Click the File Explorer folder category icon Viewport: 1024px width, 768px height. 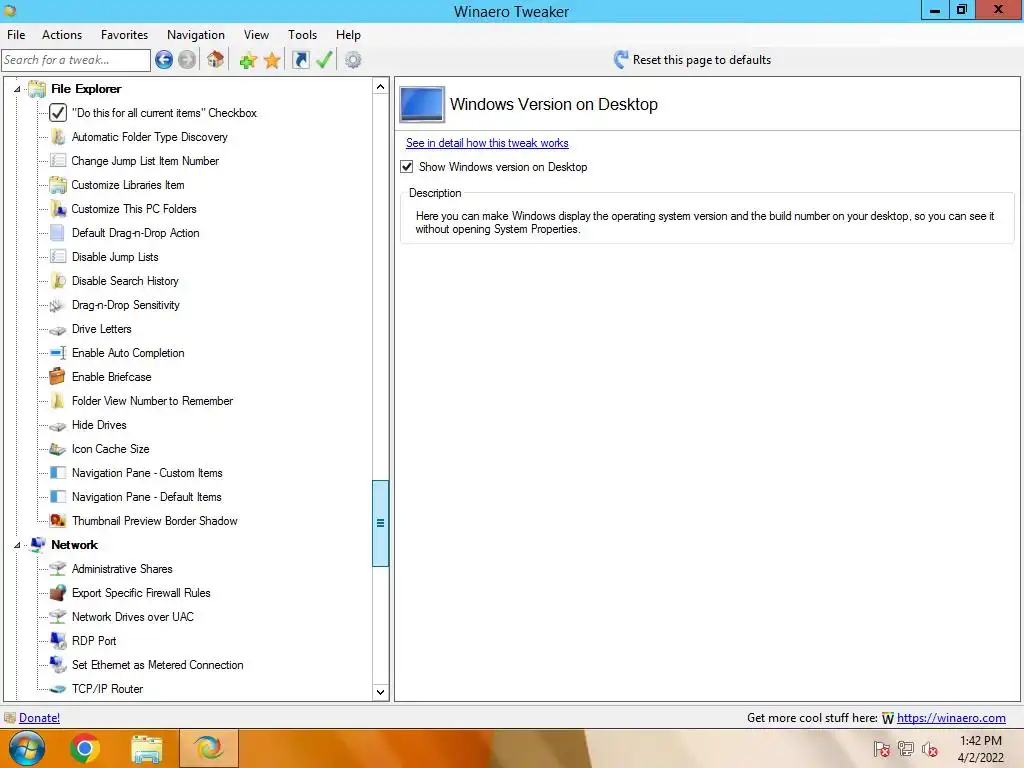(37, 89)
